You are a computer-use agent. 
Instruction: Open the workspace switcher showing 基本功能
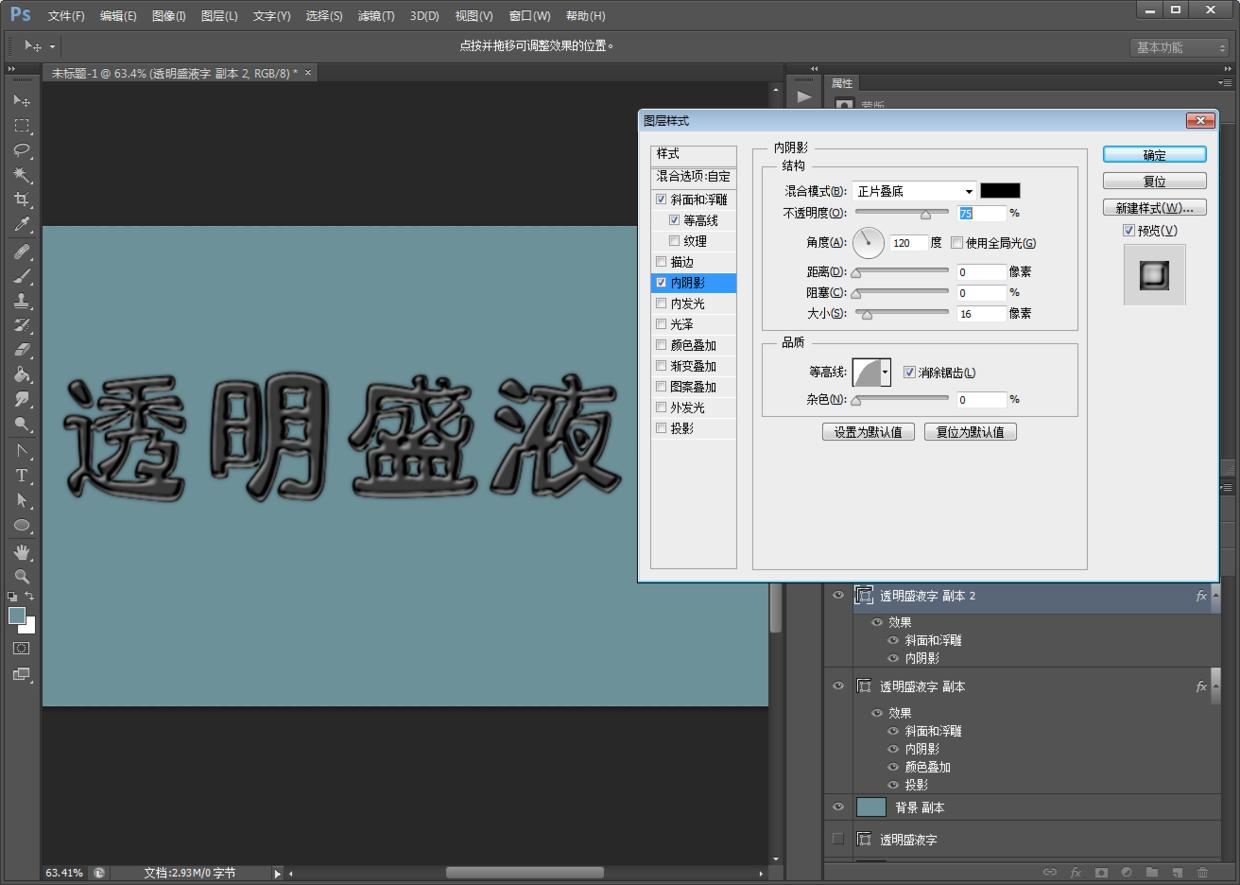click(1178, 46)
